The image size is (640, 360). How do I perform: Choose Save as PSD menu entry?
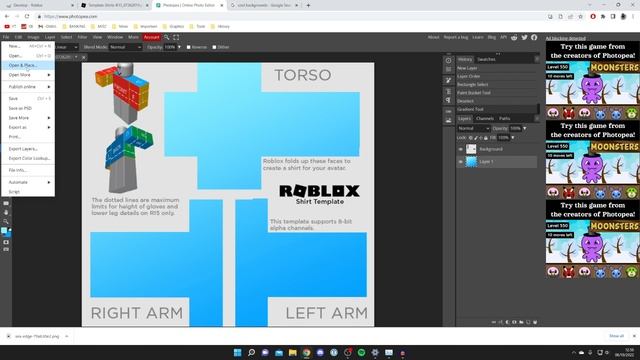pyautogui.click(x=28, y=108)
